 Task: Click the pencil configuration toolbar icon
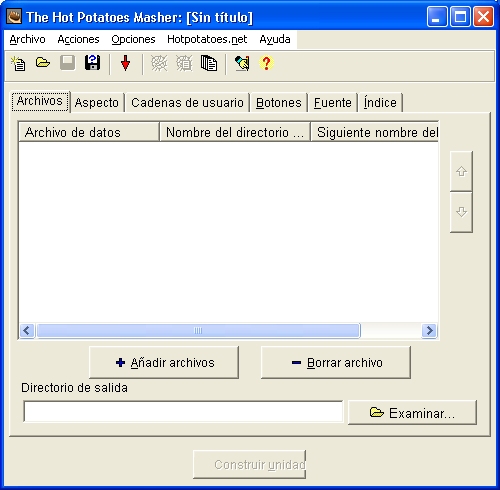pos(242,63)
